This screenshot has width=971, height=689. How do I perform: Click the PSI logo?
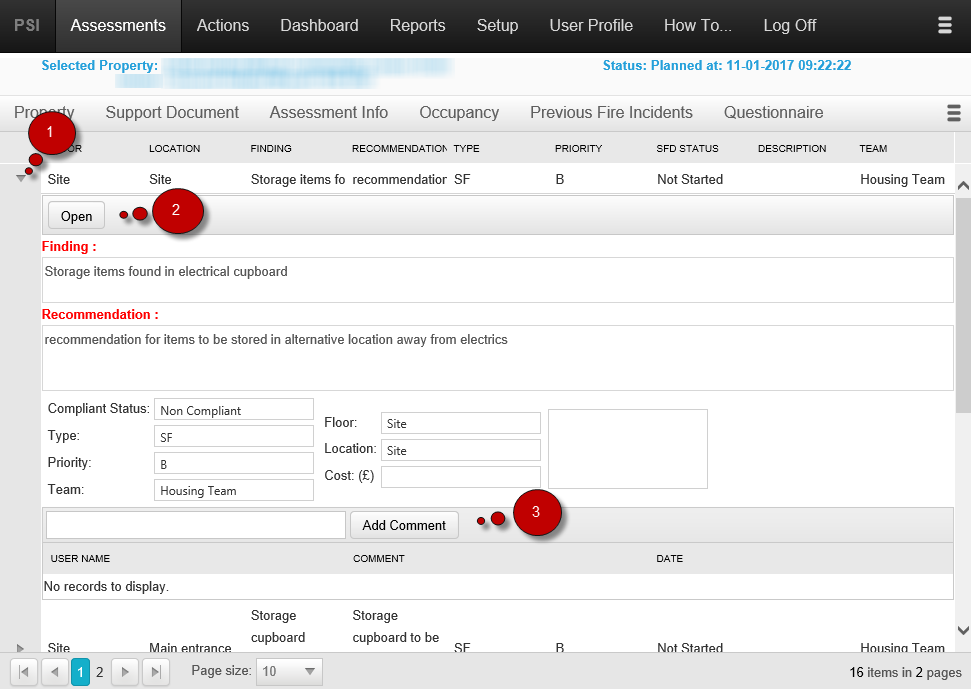coord(27,25)
